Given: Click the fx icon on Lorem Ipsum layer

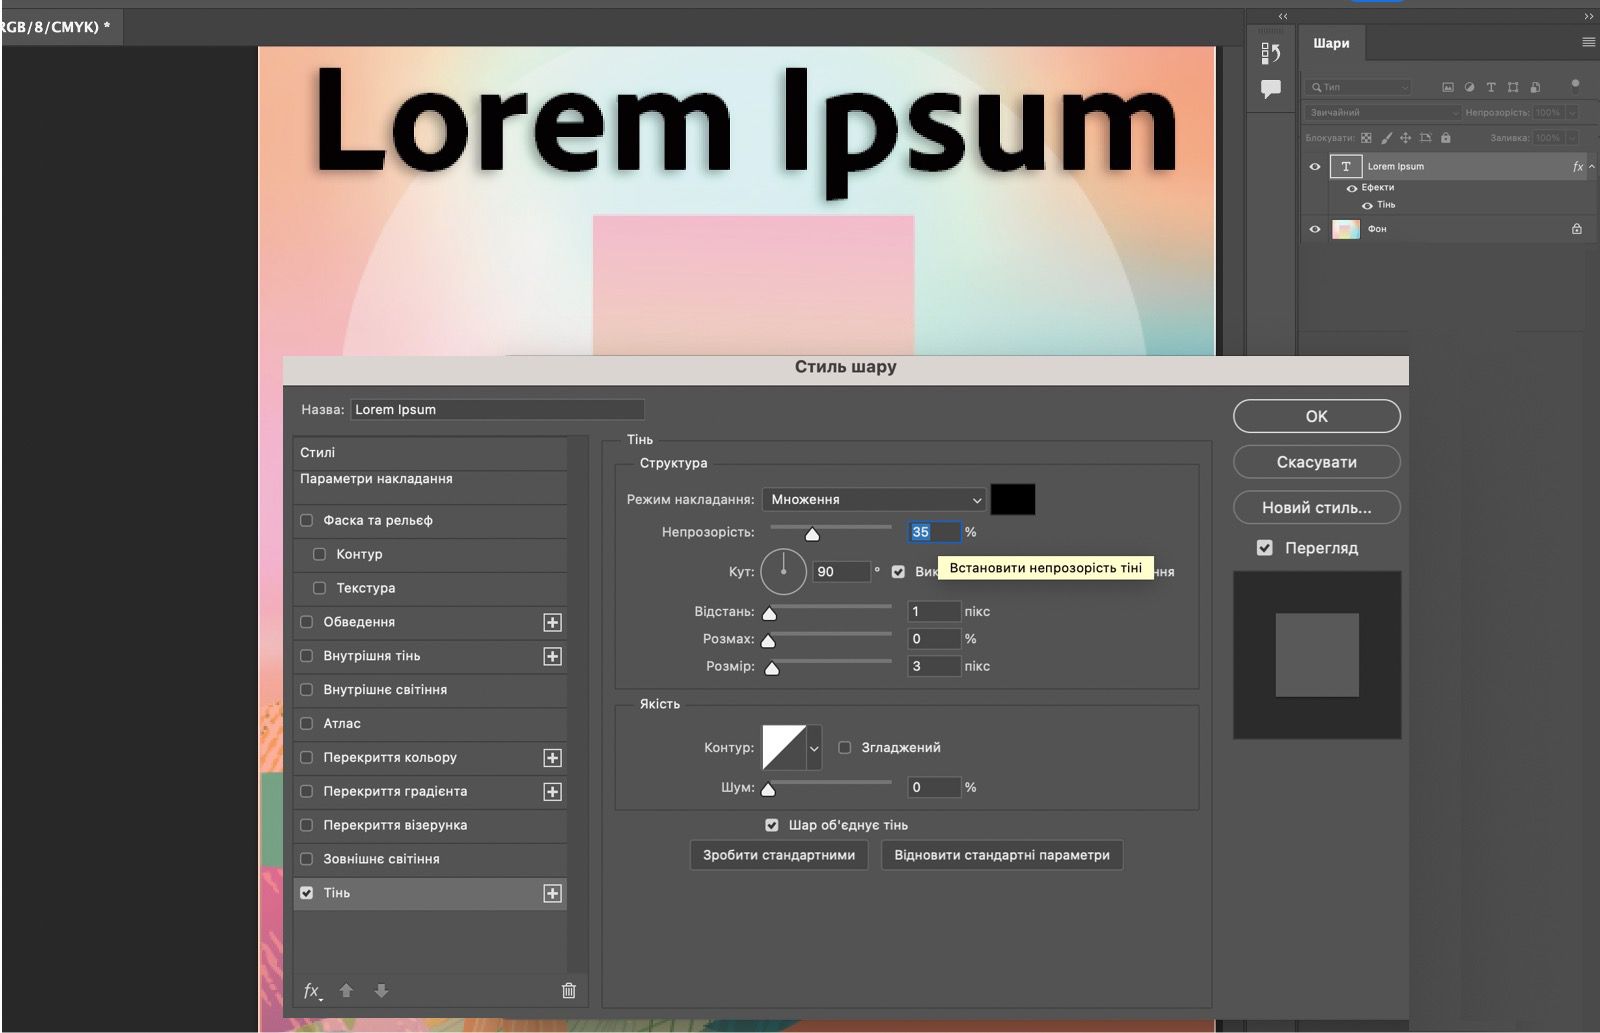Looking at the screenshot, I should [1578, 167].
